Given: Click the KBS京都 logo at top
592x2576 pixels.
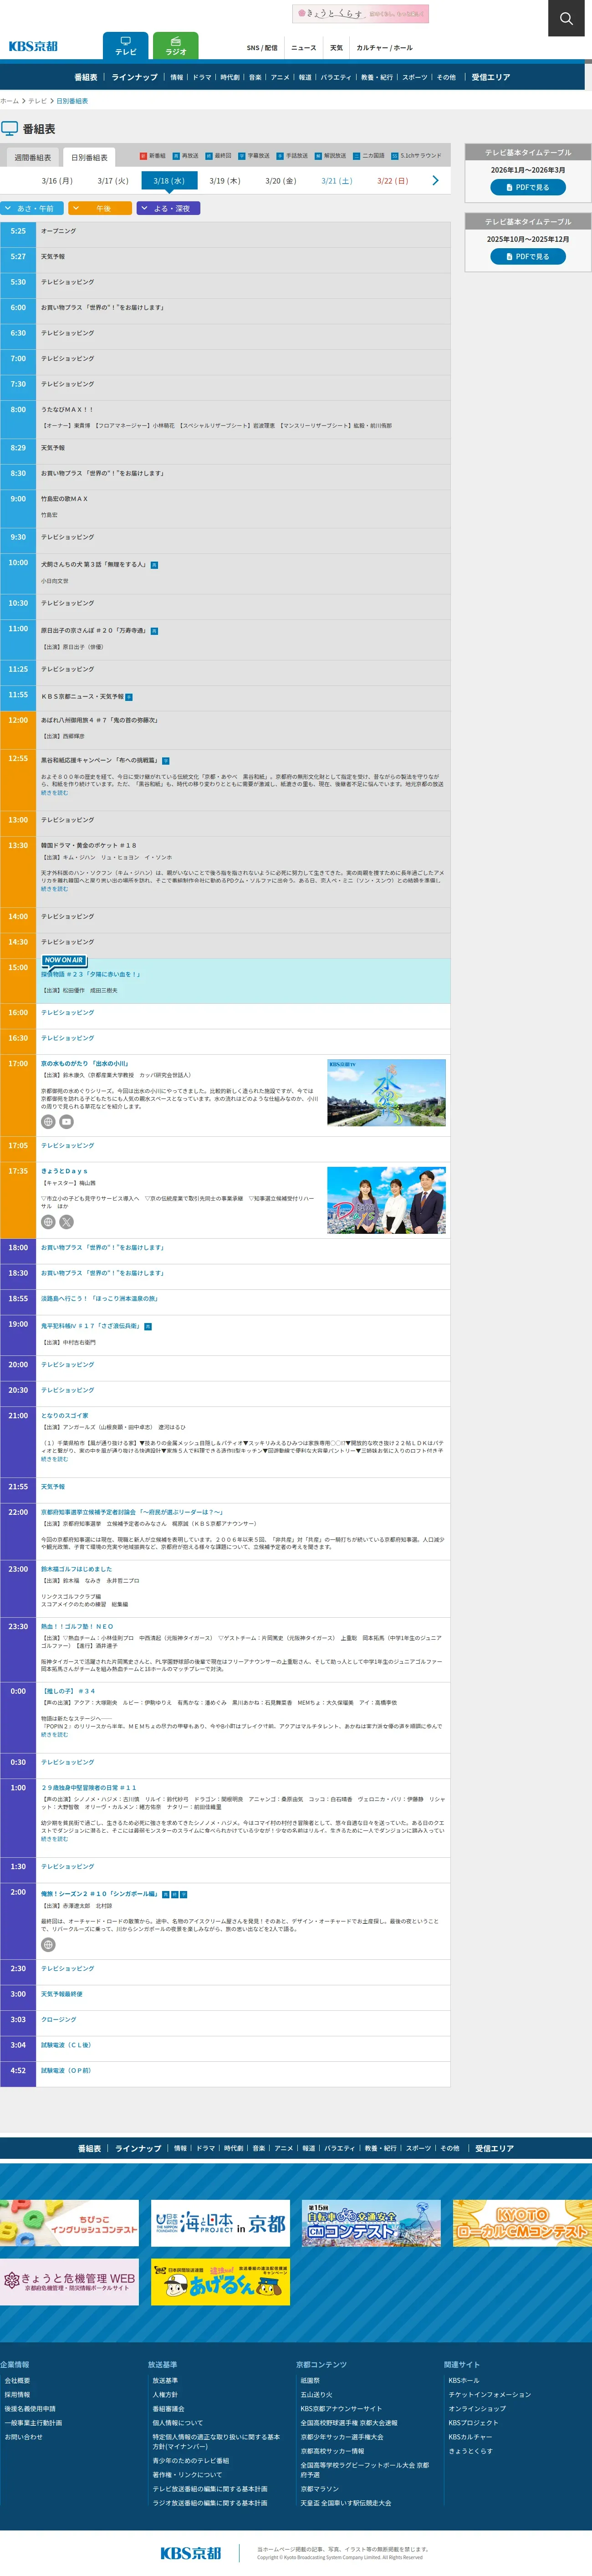Looking at the screenshot, I should (33, 46).
